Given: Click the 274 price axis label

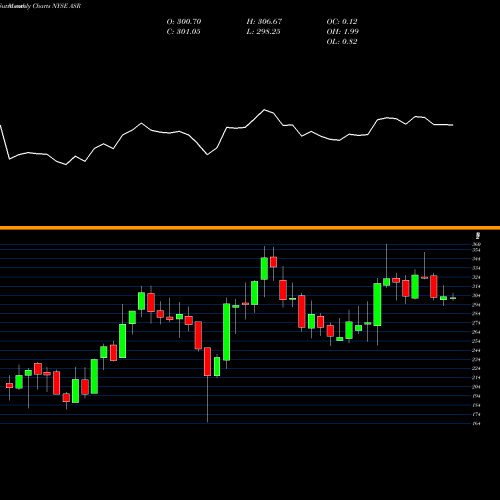Looking at the screenshot, I should tap(476, 323).
